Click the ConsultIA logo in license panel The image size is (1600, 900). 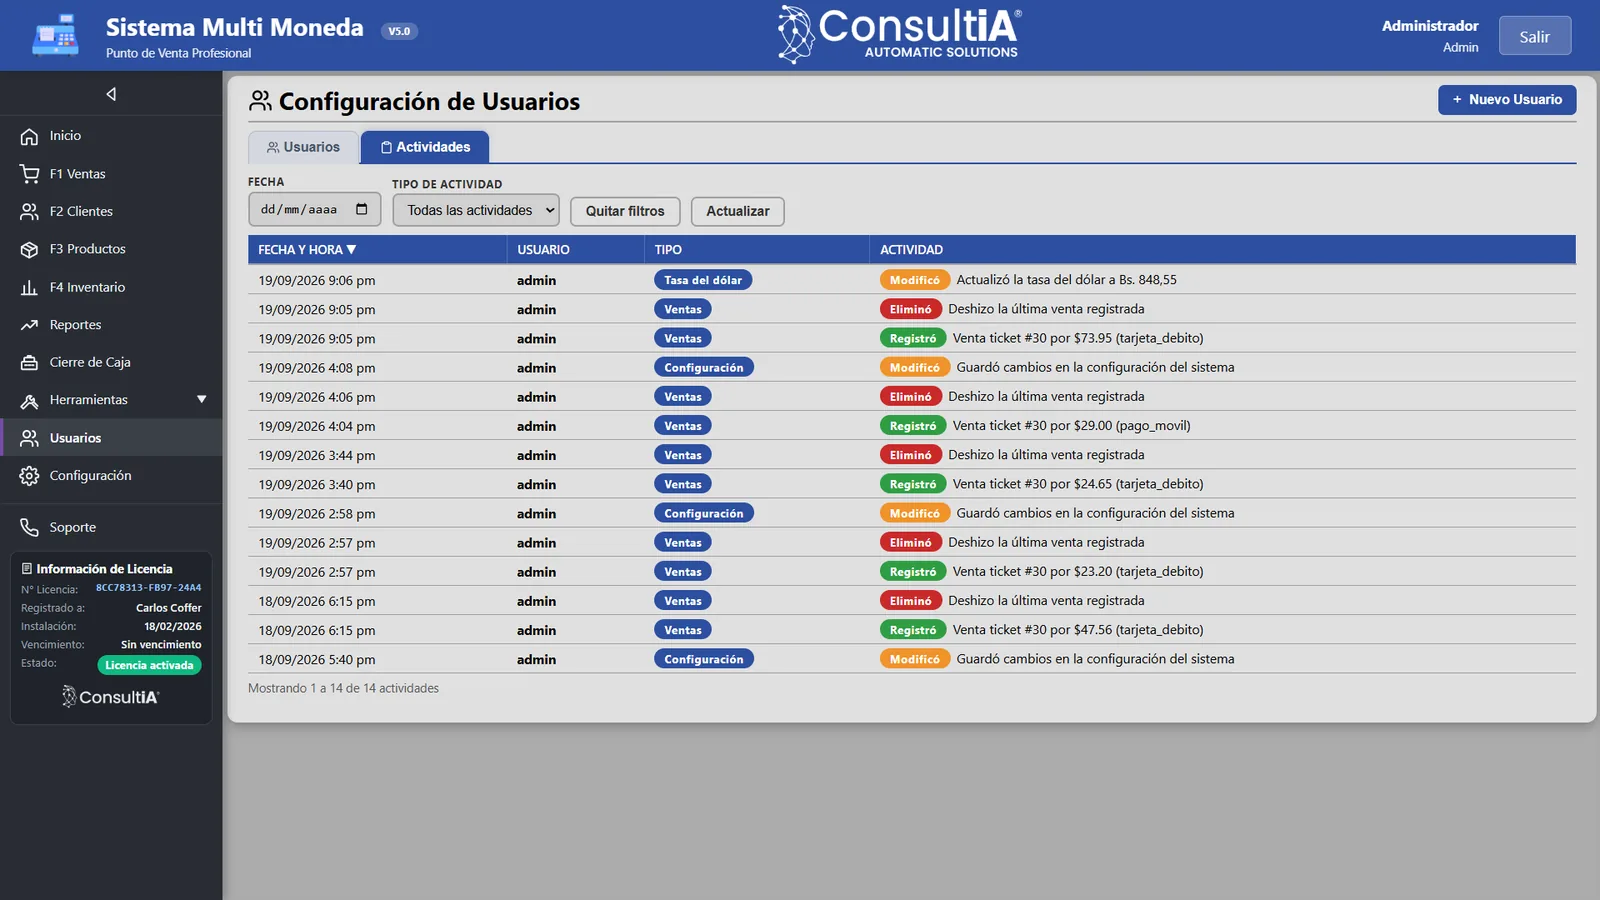pyautogui.click(x=110, y=697)
